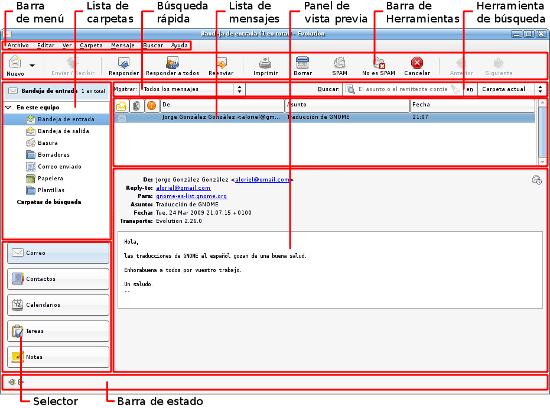Mark message as SPAM icon
The image size is (550, 408).
pyautogui.click(x=339, y=63)
